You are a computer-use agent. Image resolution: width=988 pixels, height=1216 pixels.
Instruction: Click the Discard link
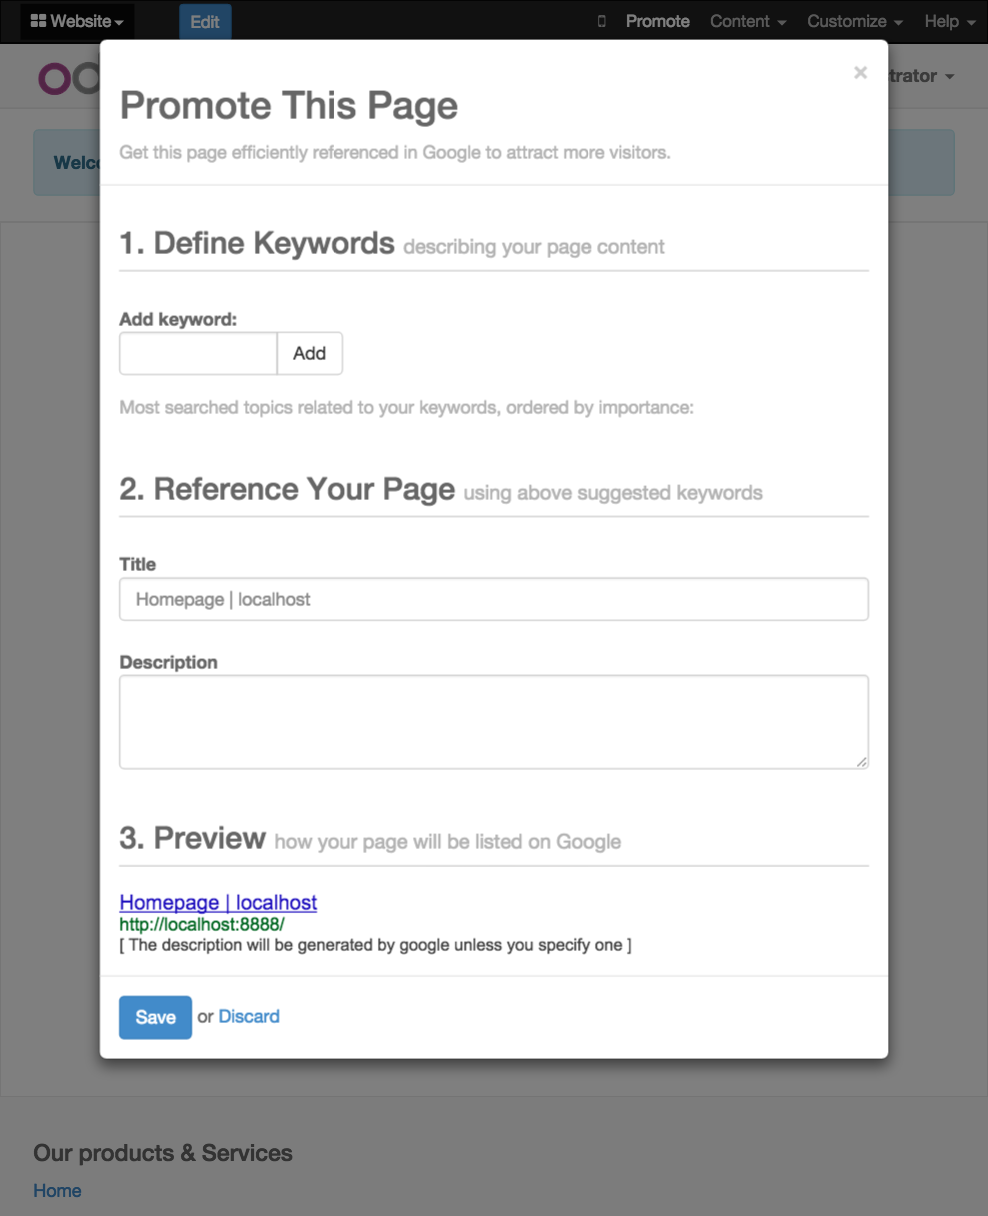click(249, 1017)
